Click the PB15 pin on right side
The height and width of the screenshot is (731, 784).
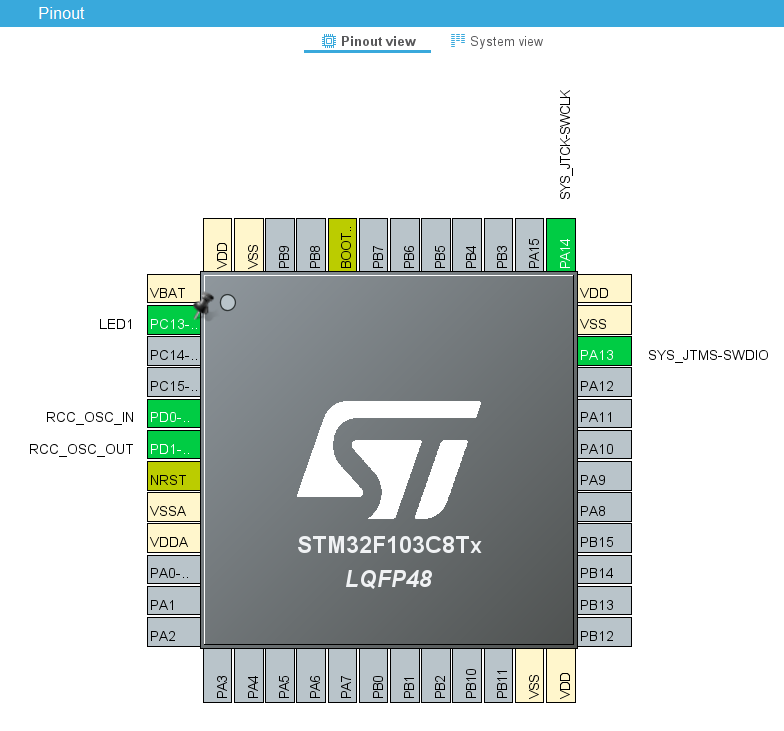[604, 538]
